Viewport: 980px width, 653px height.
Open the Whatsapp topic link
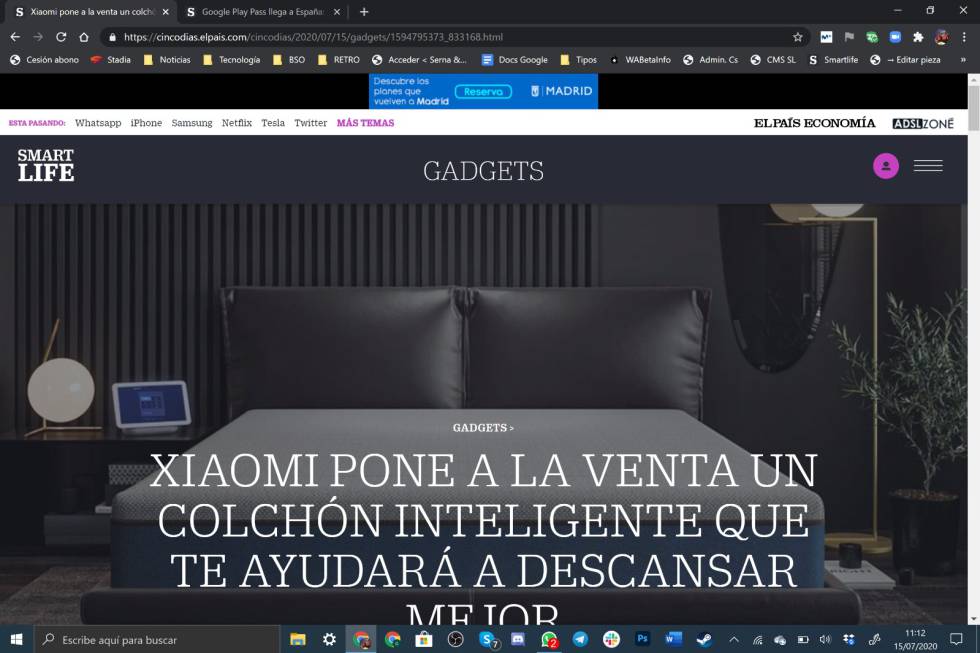(x=98, y=123)
